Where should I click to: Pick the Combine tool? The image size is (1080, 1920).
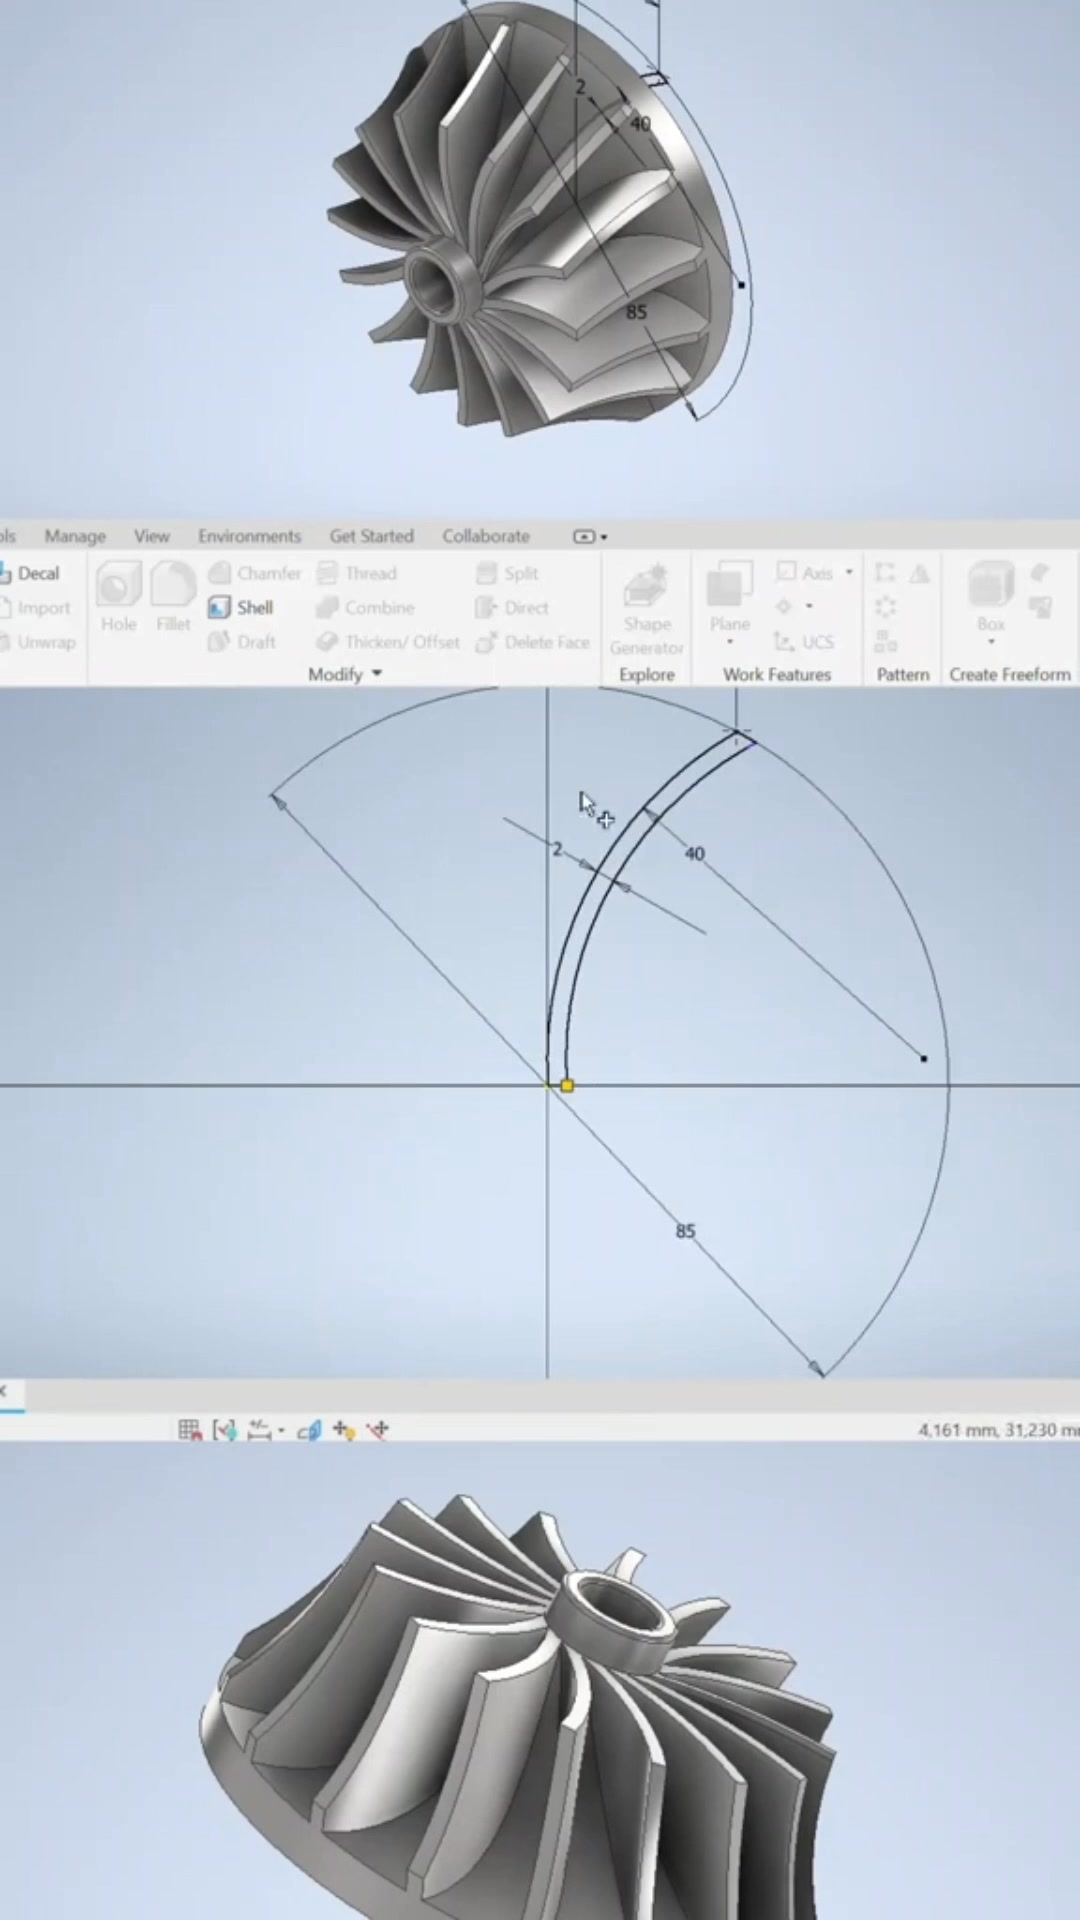(365, 607)
